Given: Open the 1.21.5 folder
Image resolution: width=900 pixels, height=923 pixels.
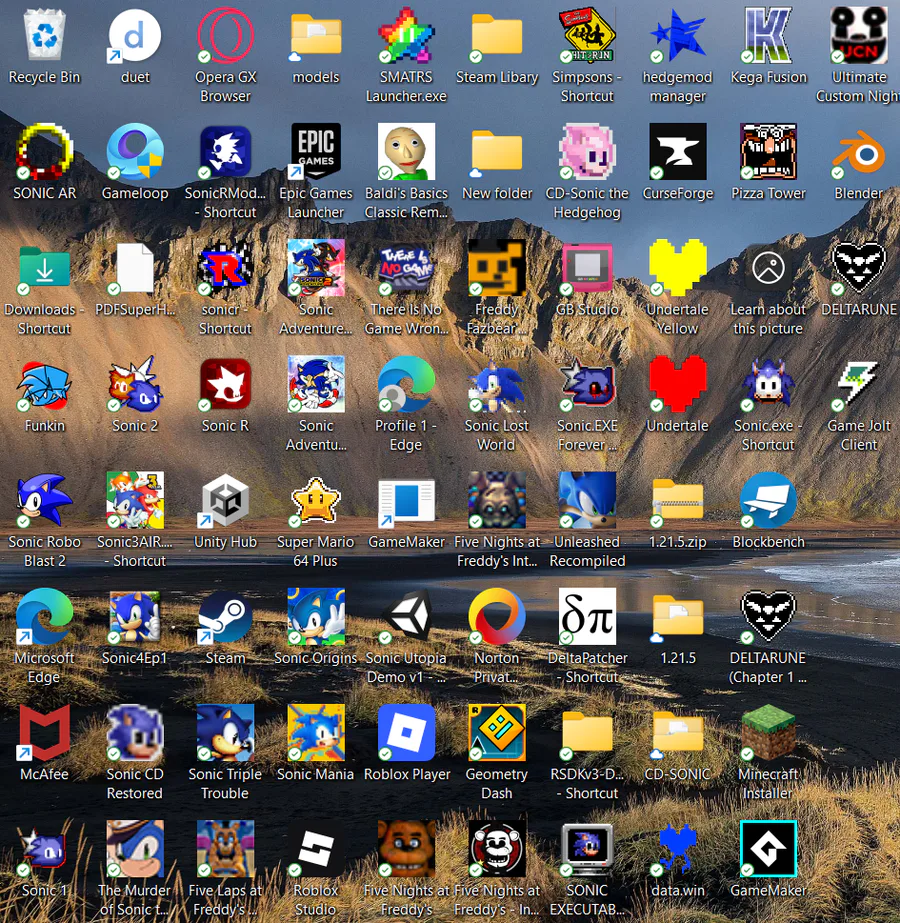Looking at the screenshot, I should click(x=678, y=616).
